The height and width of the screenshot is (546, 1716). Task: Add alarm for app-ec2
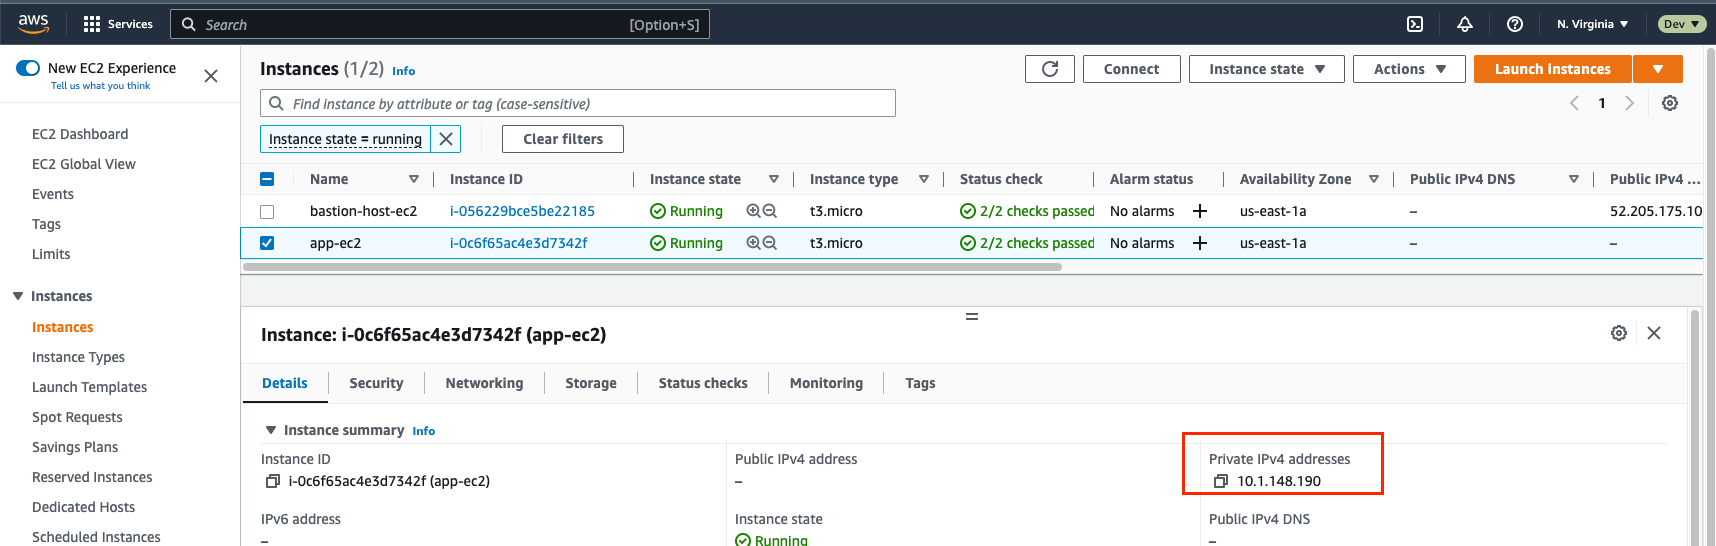click(x=1200, y=243)
